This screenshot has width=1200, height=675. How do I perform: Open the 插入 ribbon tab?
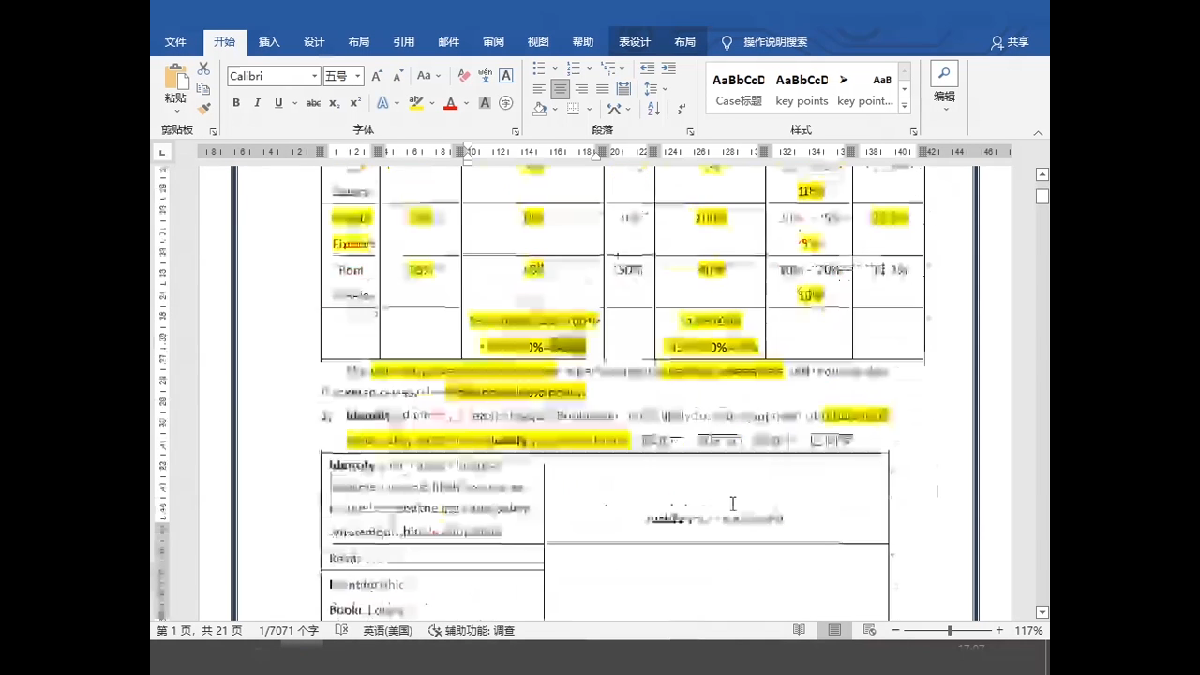269,42
